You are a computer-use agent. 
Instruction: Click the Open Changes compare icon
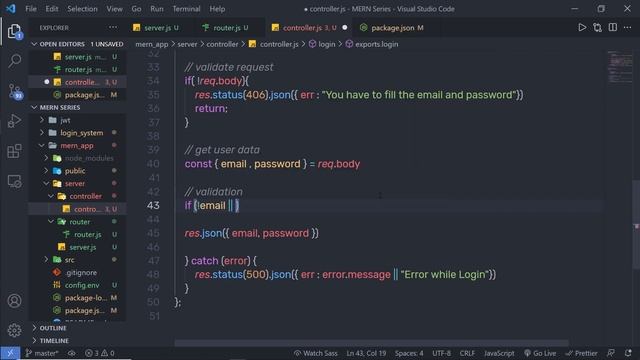click(598, 27)
